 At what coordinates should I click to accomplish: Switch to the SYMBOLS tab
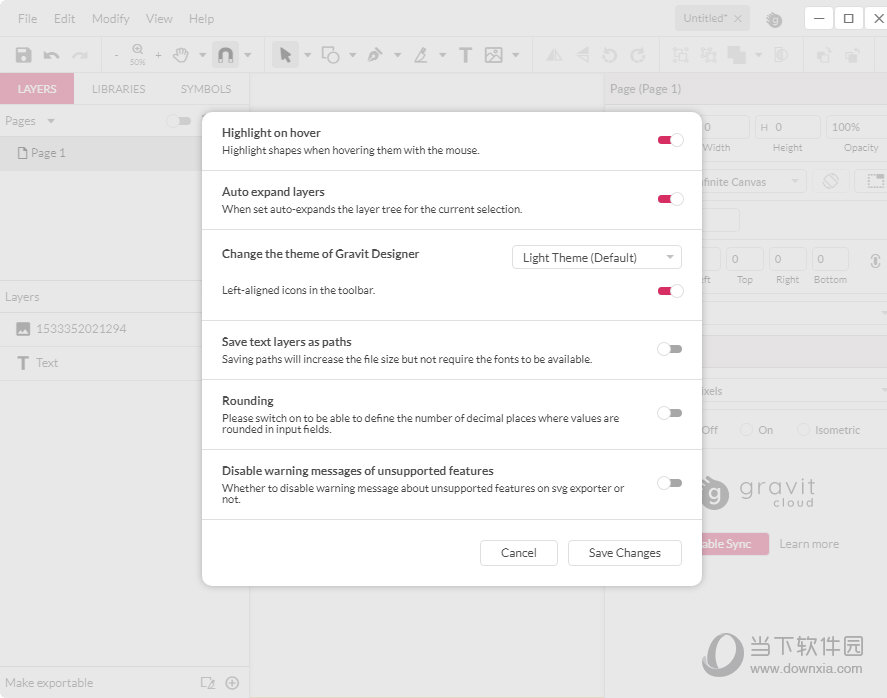tap(206, 89)
